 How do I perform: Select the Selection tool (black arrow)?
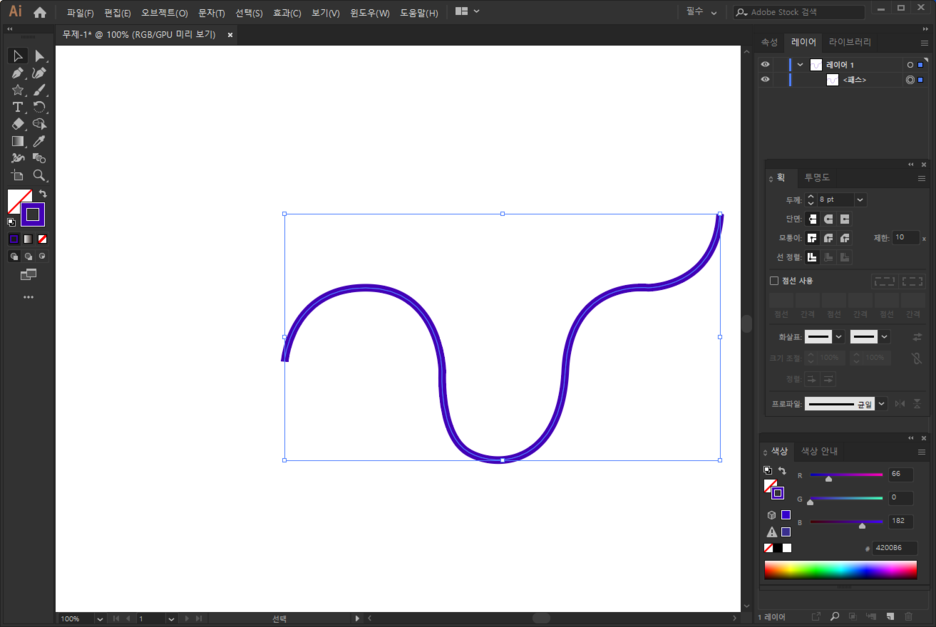coord(17,56)
